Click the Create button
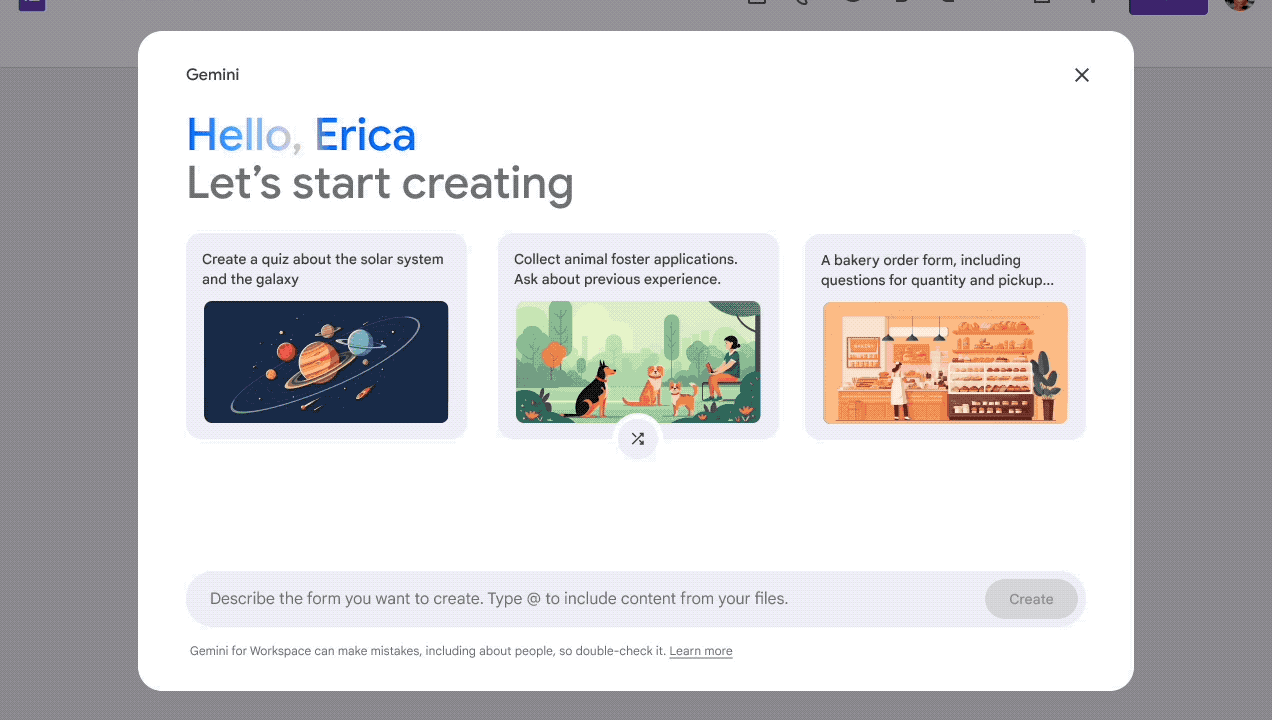 (1031, 599)
